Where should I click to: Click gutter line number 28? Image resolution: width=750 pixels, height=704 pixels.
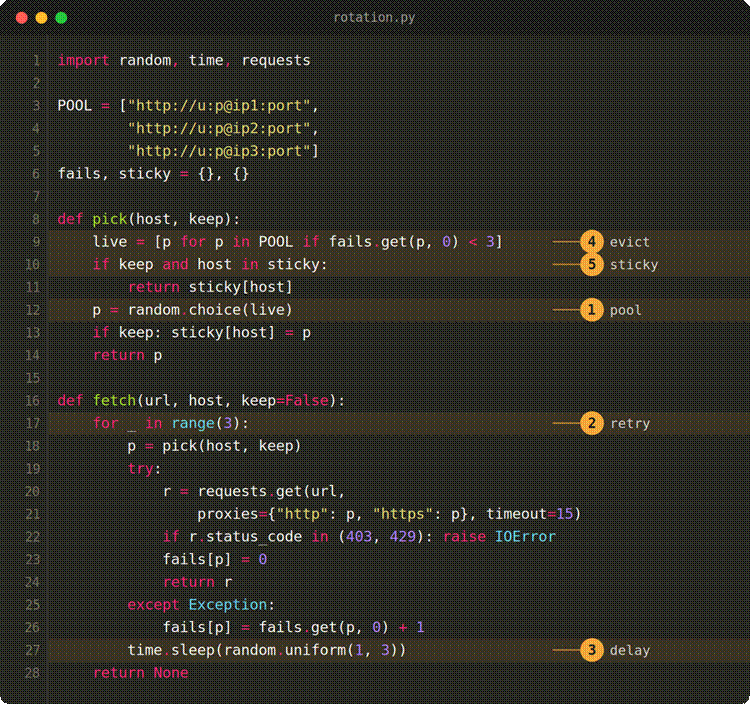point(33,673)
